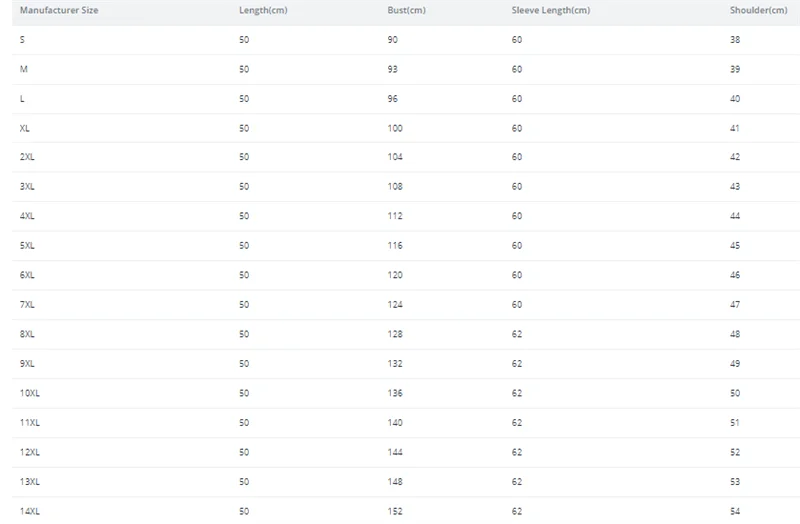800x524 pixels.
Task: Click the Manufacturer Size column header
Action: pos(59,10)
